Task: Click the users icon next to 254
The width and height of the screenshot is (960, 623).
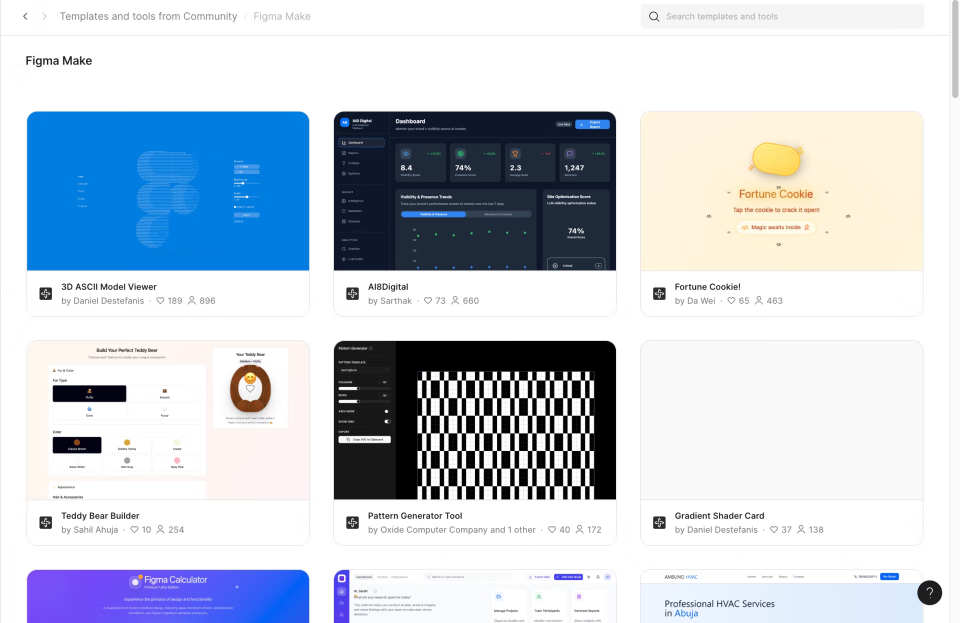Action: pos(160,529)
